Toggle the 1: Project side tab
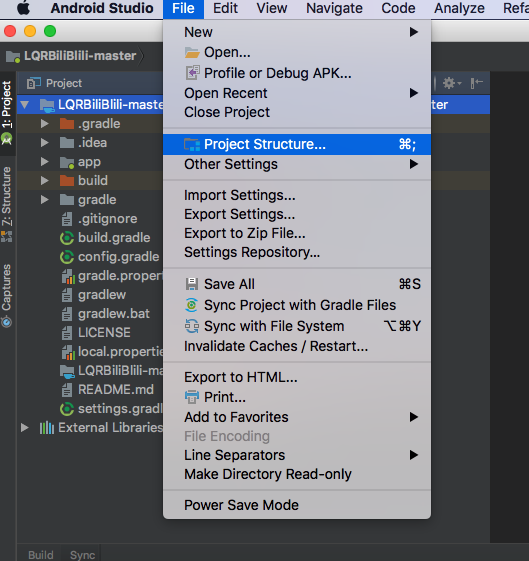Image resolution: width=529 pixels, height=561 pixels. click(7, 112)
